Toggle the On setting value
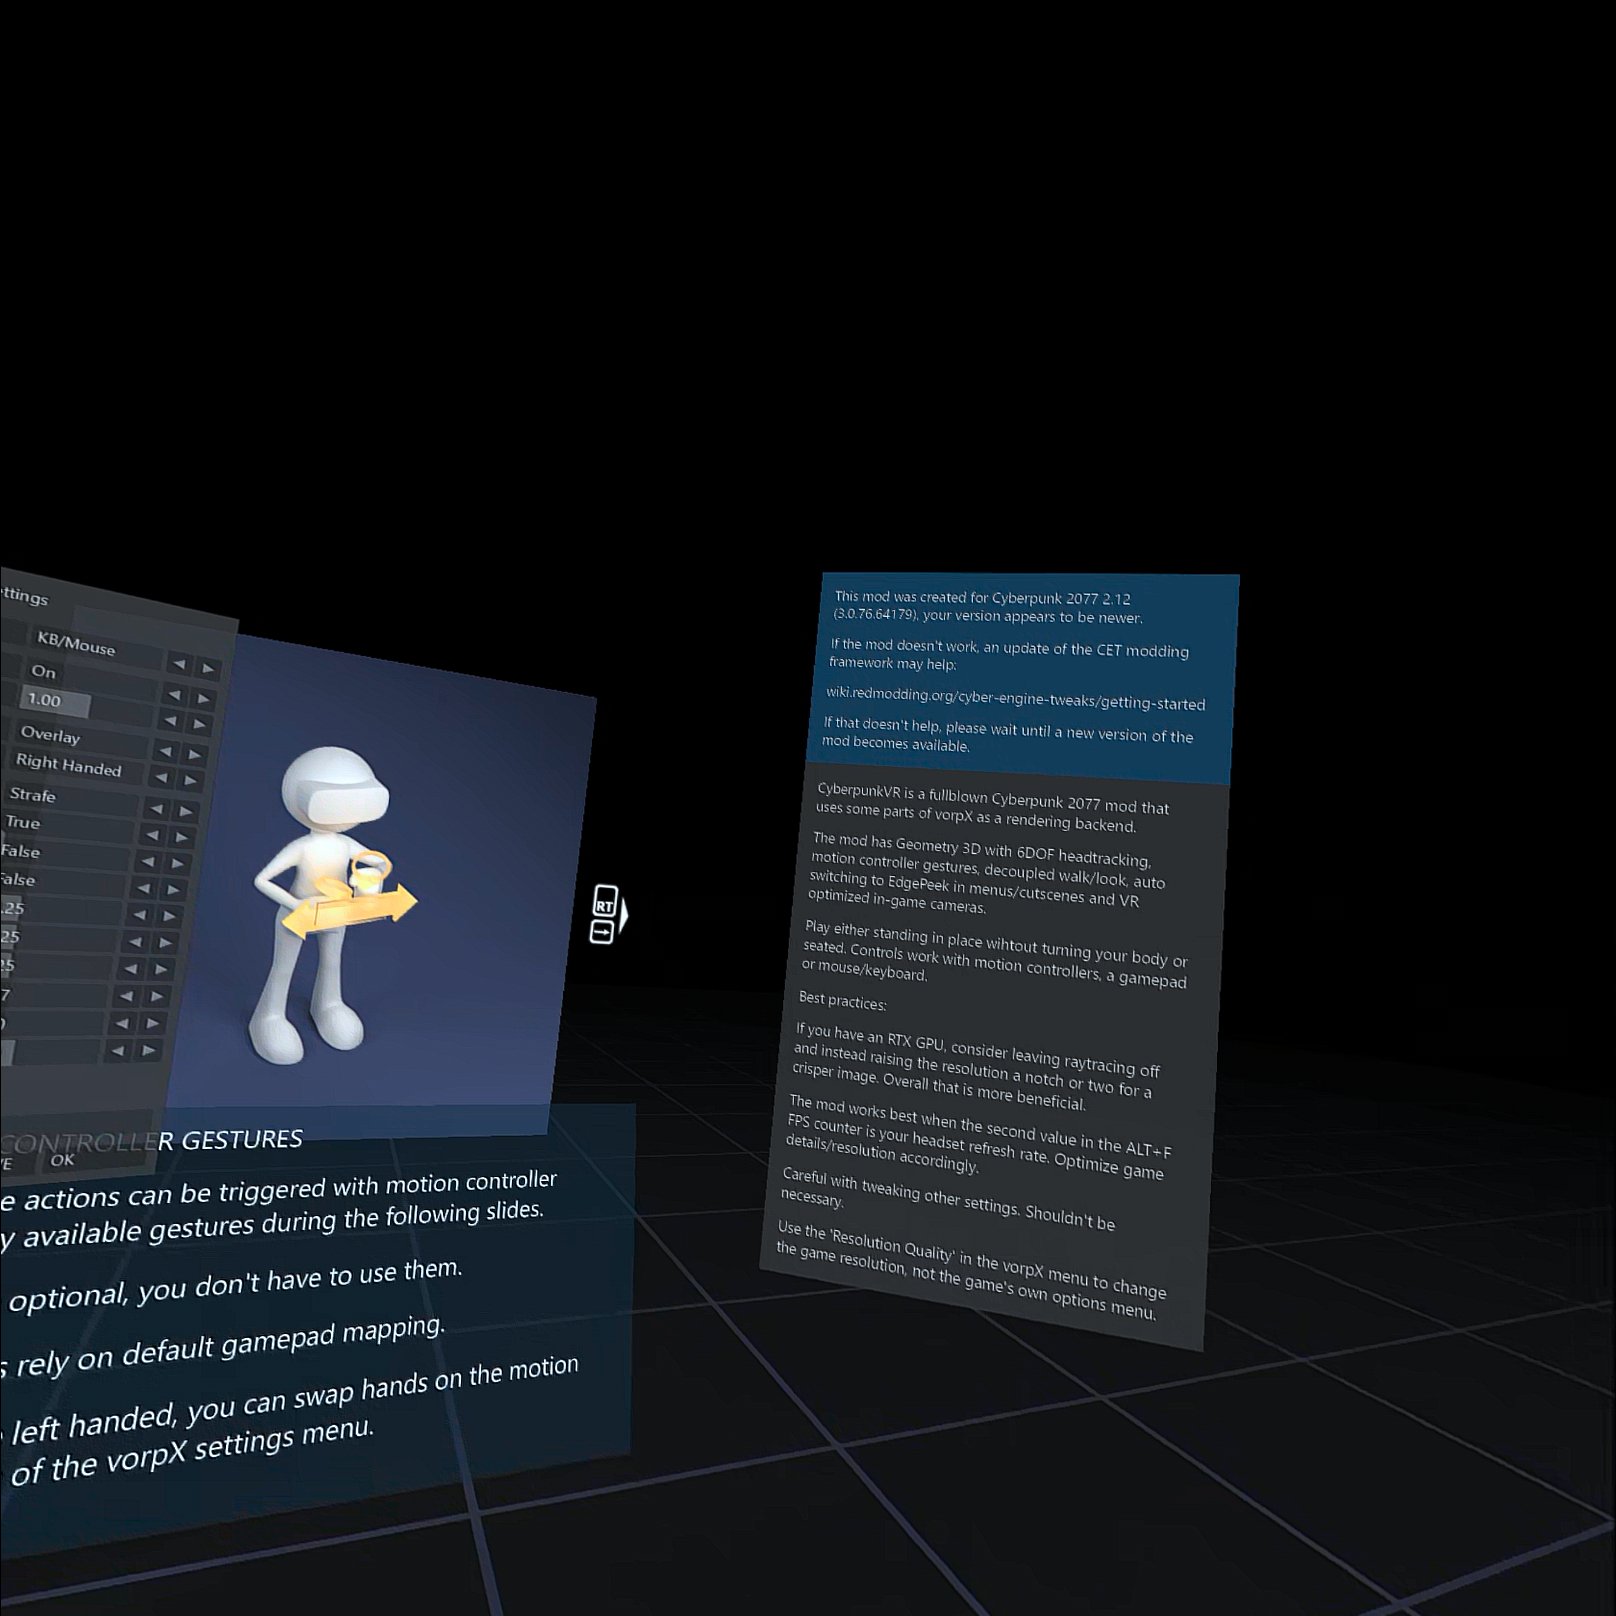The image size is (1616, 1616). tap(43, 671)
